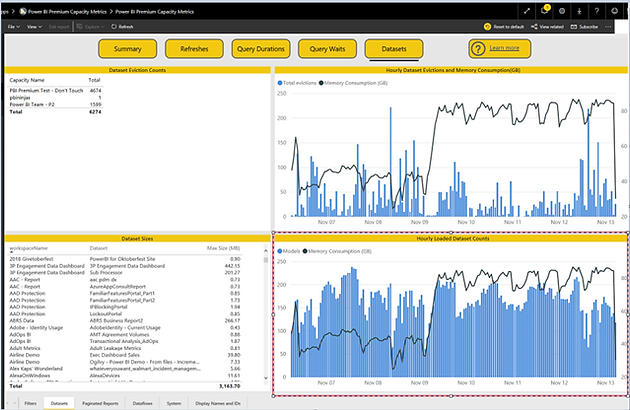Switch to the Dataflows tab
The height and width of the screenshot is (410, 630).
pyautogui.click(x=143, y=403)
